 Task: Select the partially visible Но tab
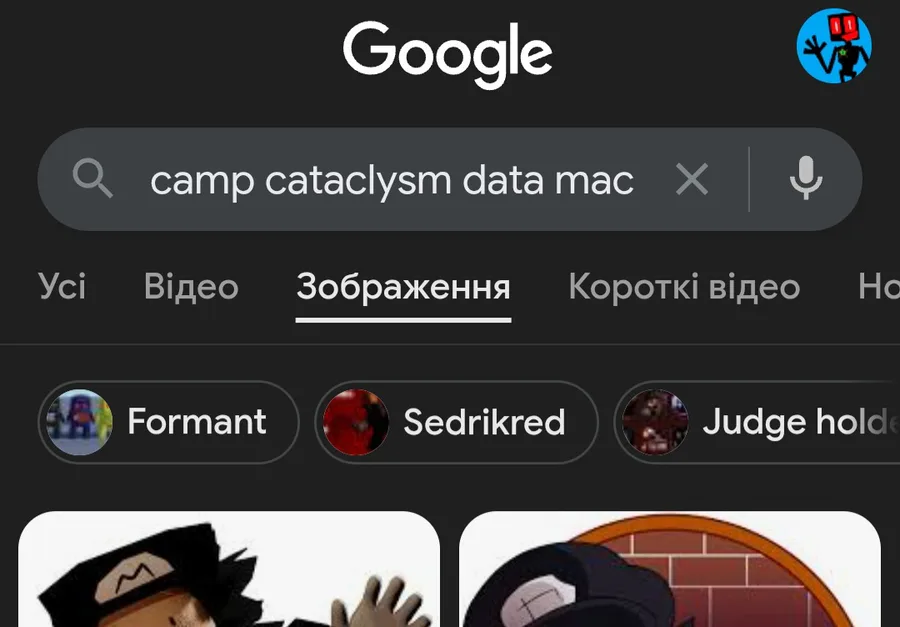tap(879, 287)
